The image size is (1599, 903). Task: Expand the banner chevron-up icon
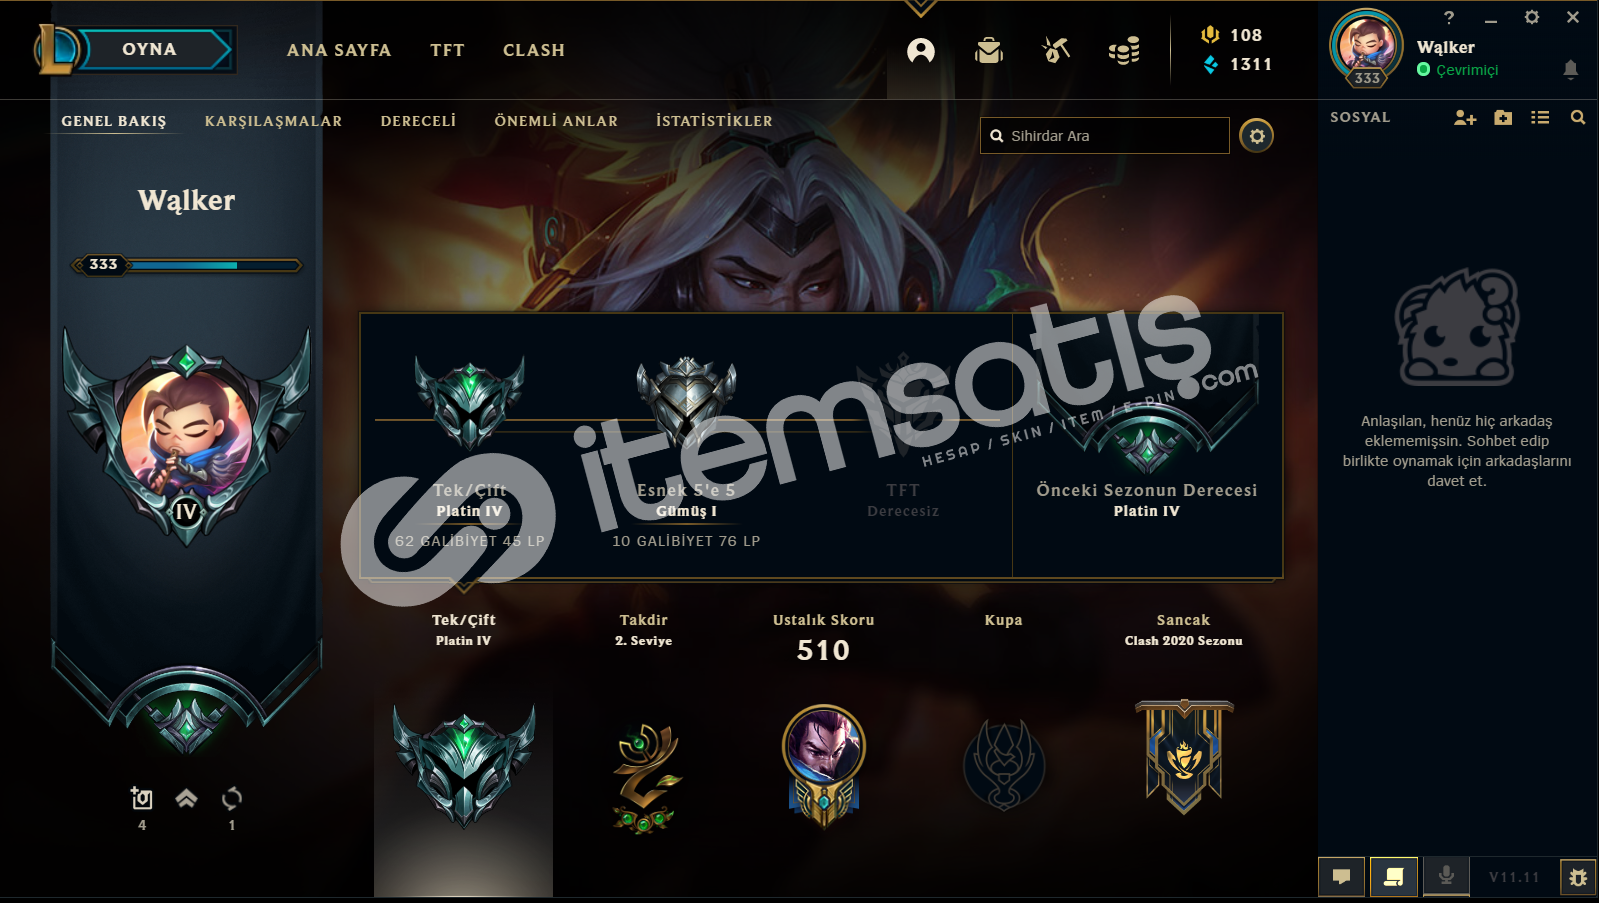click(186, 798)
